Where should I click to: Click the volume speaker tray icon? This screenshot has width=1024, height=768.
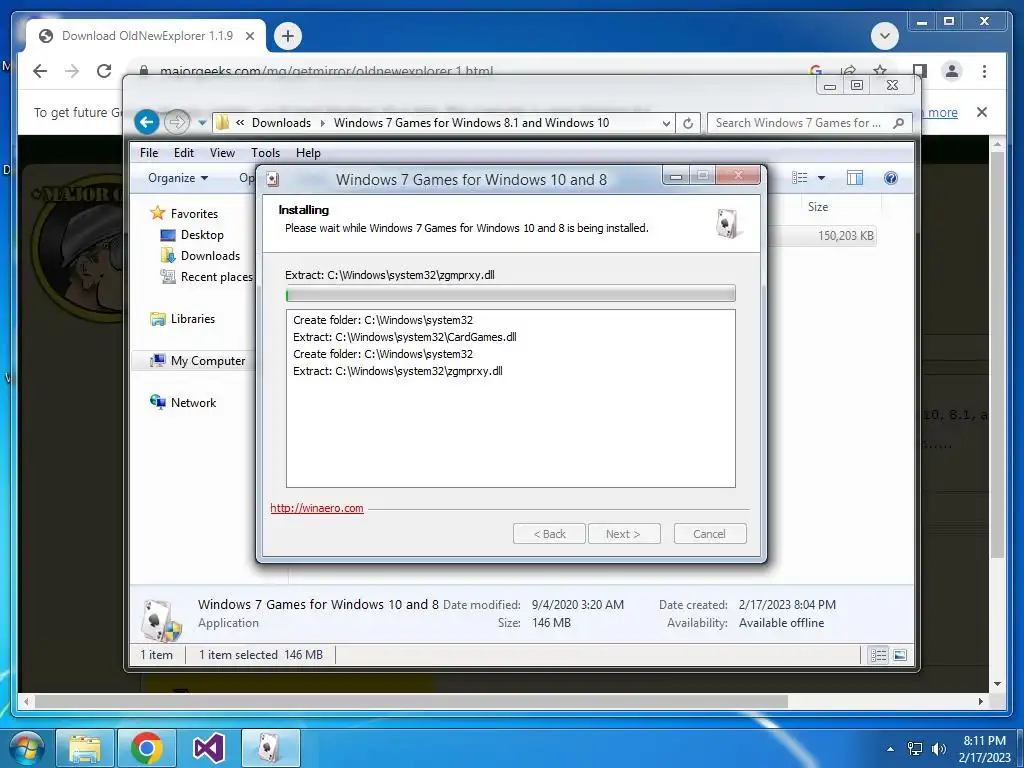pos(938,749)
